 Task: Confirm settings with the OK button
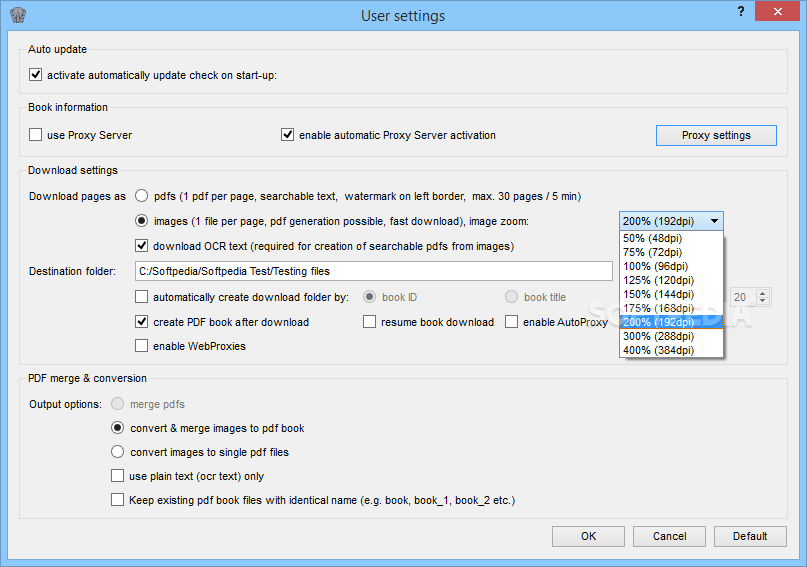click(x=588, y=536)
